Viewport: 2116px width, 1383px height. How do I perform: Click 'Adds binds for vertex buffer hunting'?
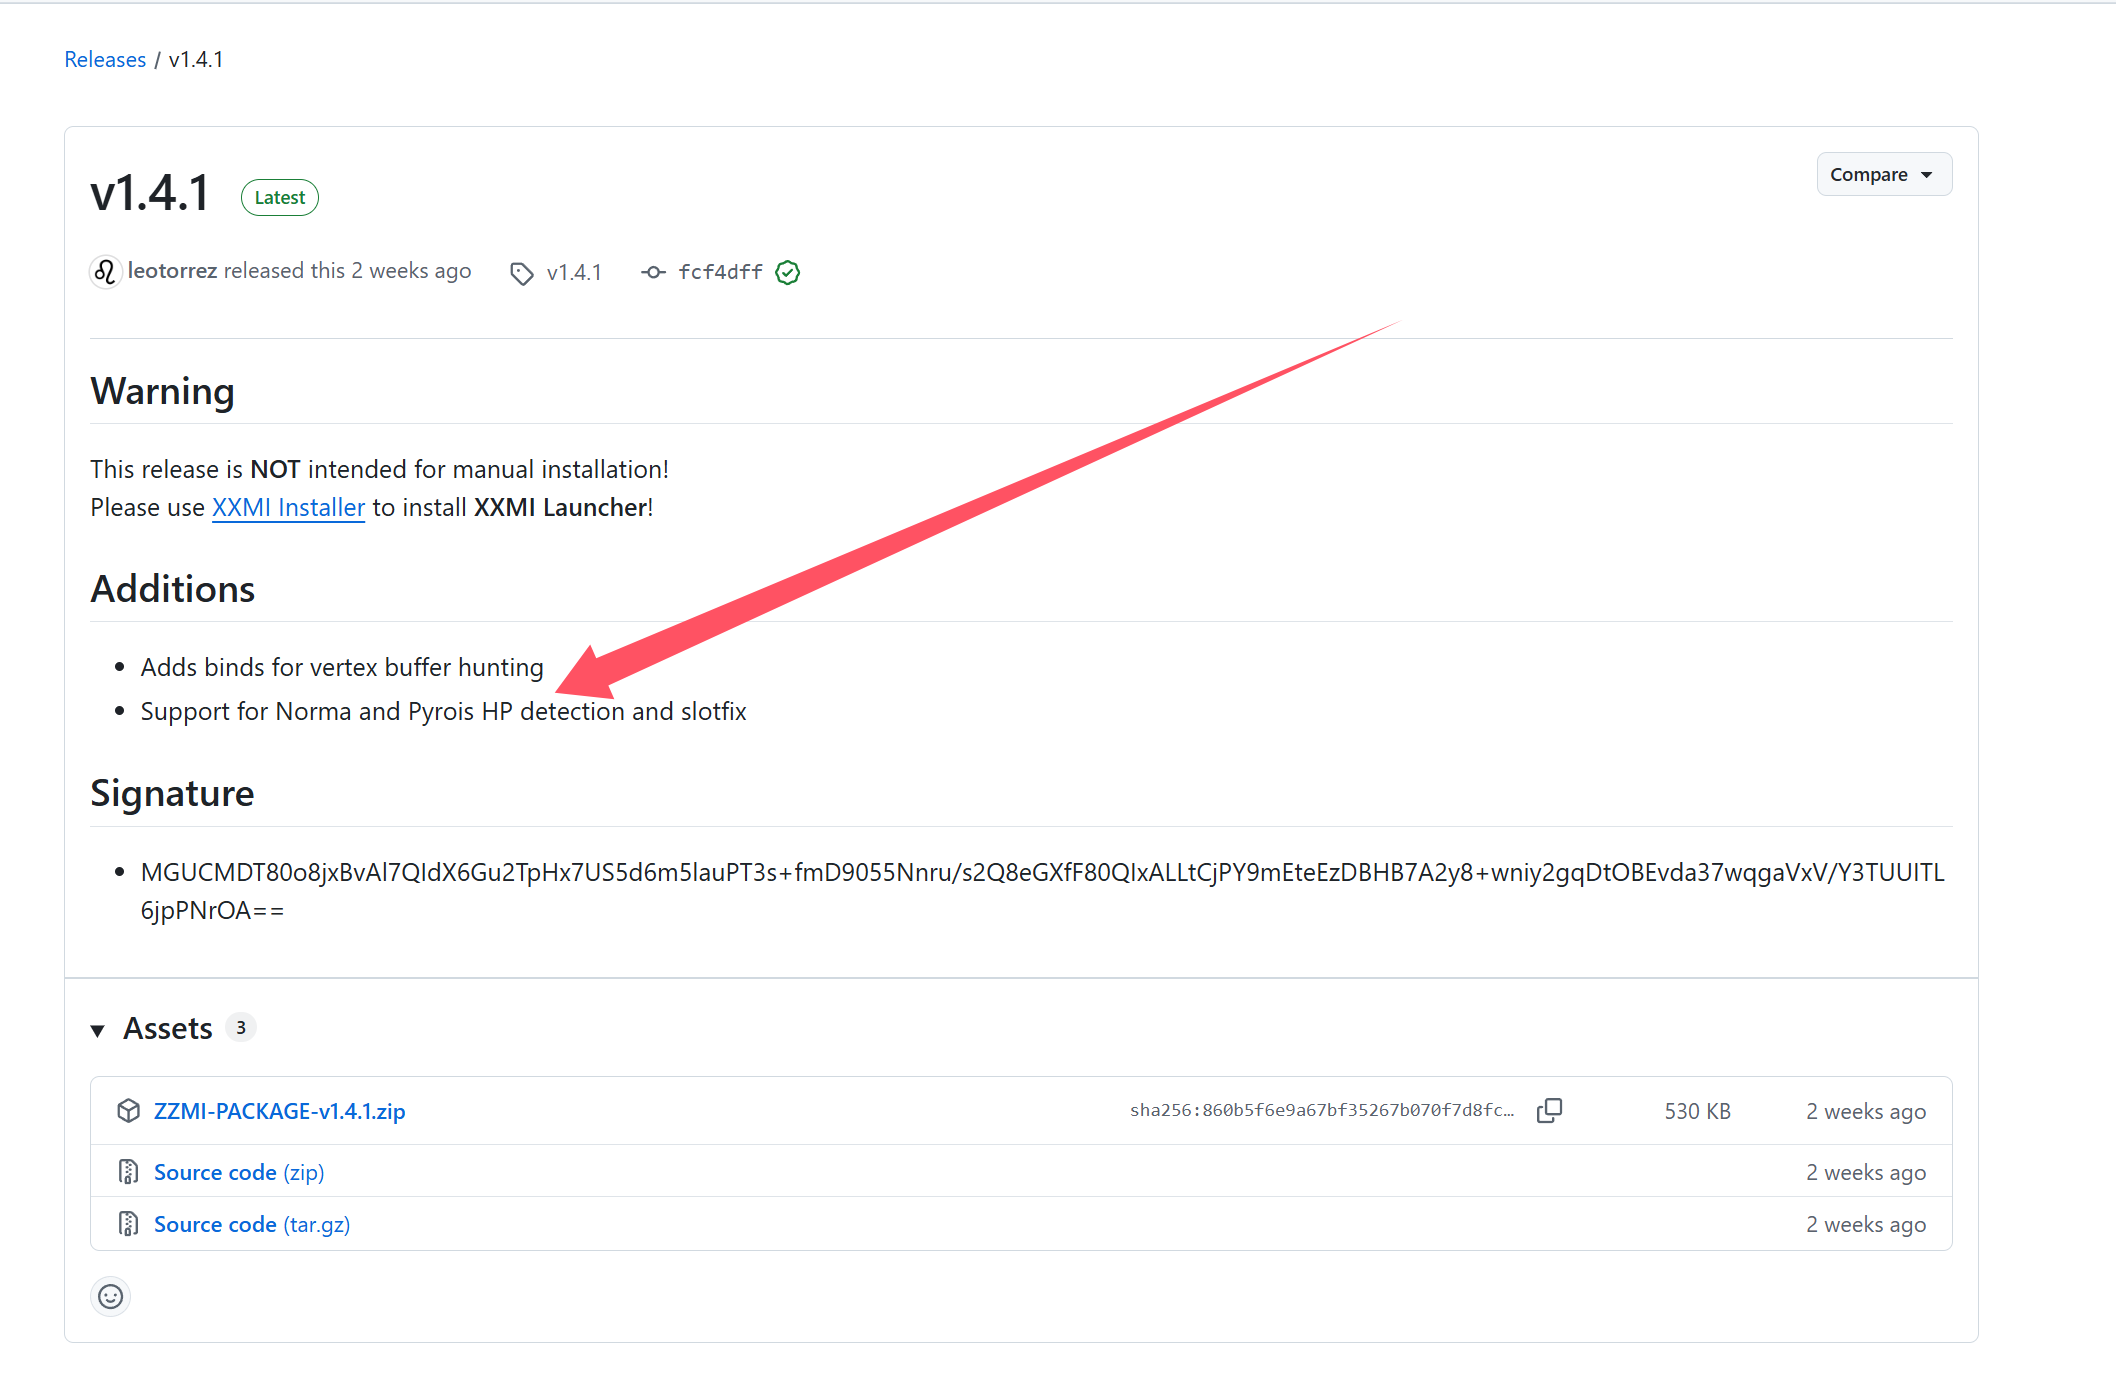(342, 667)
